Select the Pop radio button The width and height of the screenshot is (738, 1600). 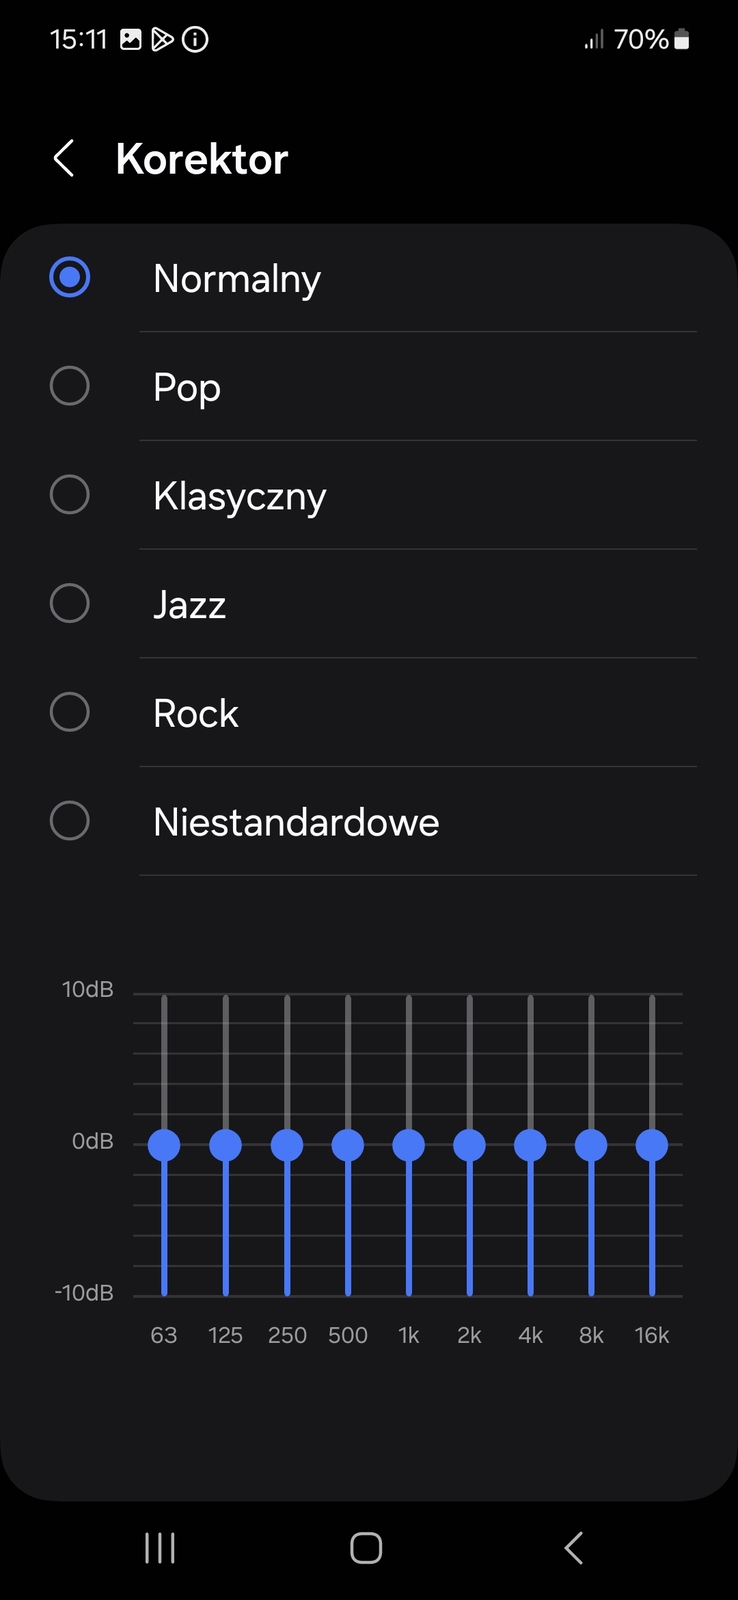[x=70, y=386]
